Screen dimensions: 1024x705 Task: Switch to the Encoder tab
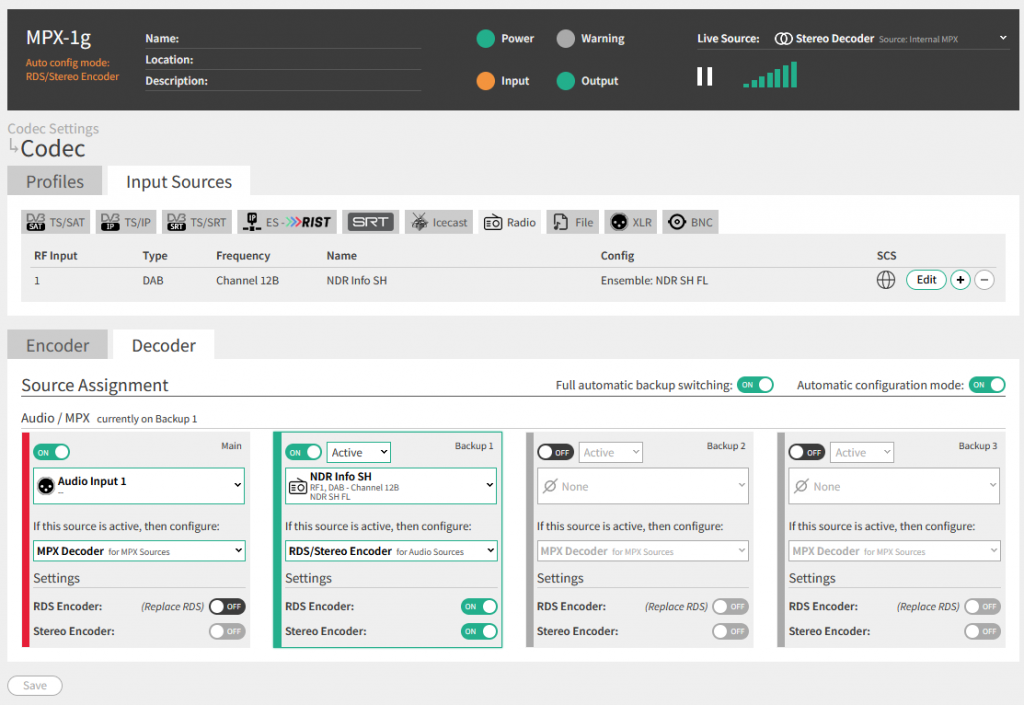58,345
